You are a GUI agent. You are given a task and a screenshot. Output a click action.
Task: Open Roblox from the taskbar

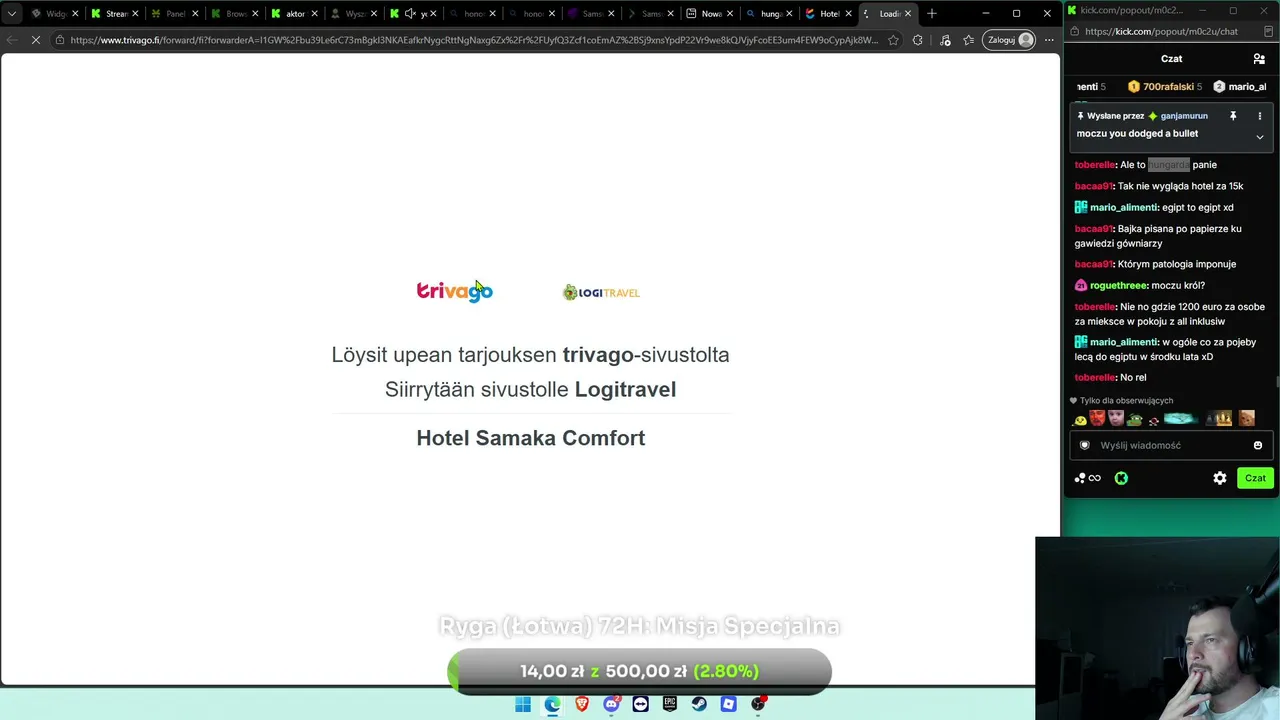[729, 704]
